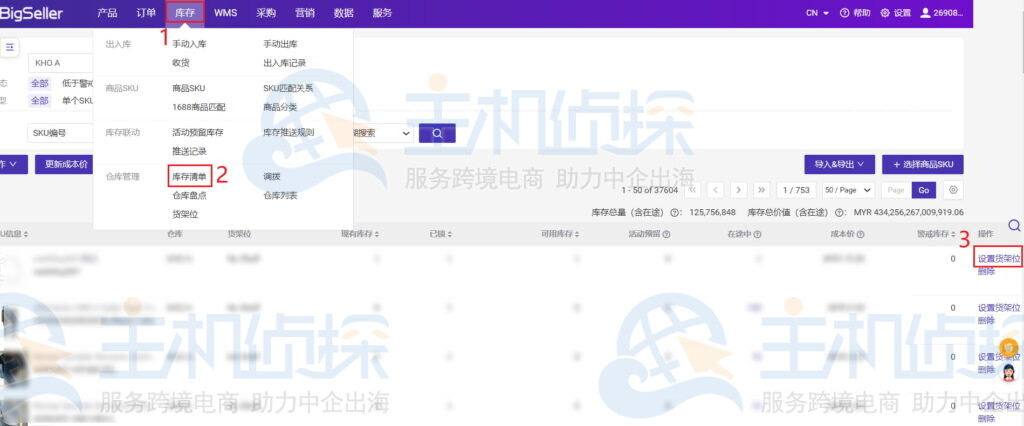Image resolution: width=1024 pixels, height=426 pixels.
Task: Show info for 库存总价值 question mark
Action: pos(837,213)
